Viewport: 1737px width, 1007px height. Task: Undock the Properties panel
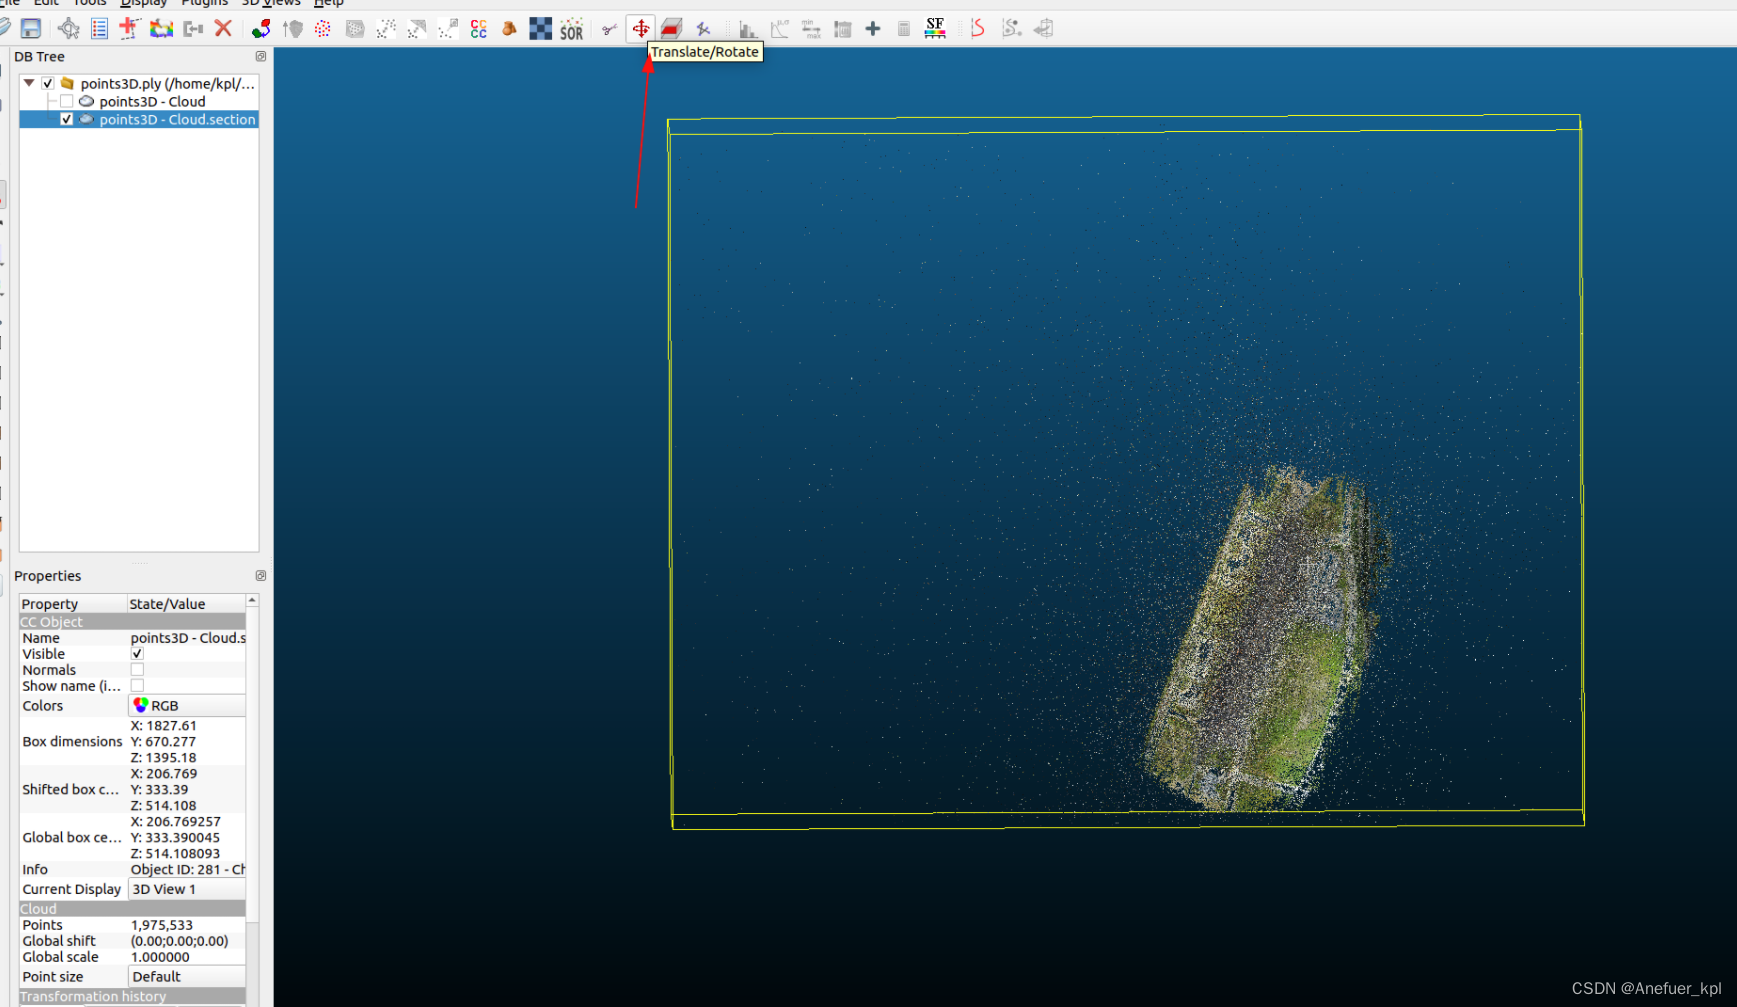[261, 576]
